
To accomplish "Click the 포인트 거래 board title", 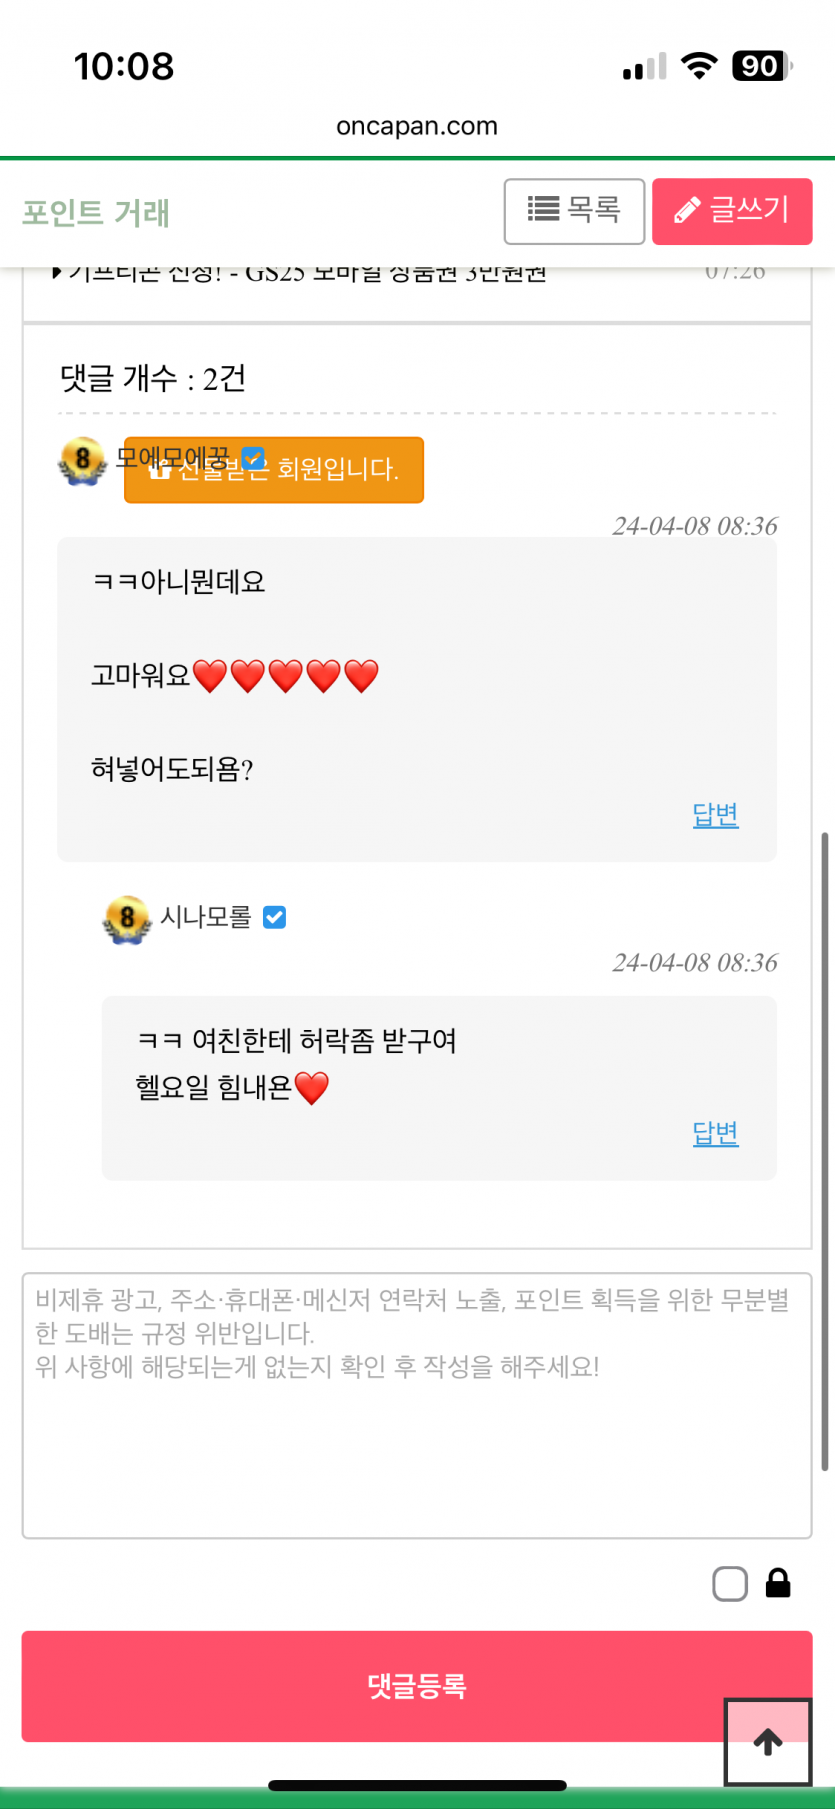I will point(96,213).
